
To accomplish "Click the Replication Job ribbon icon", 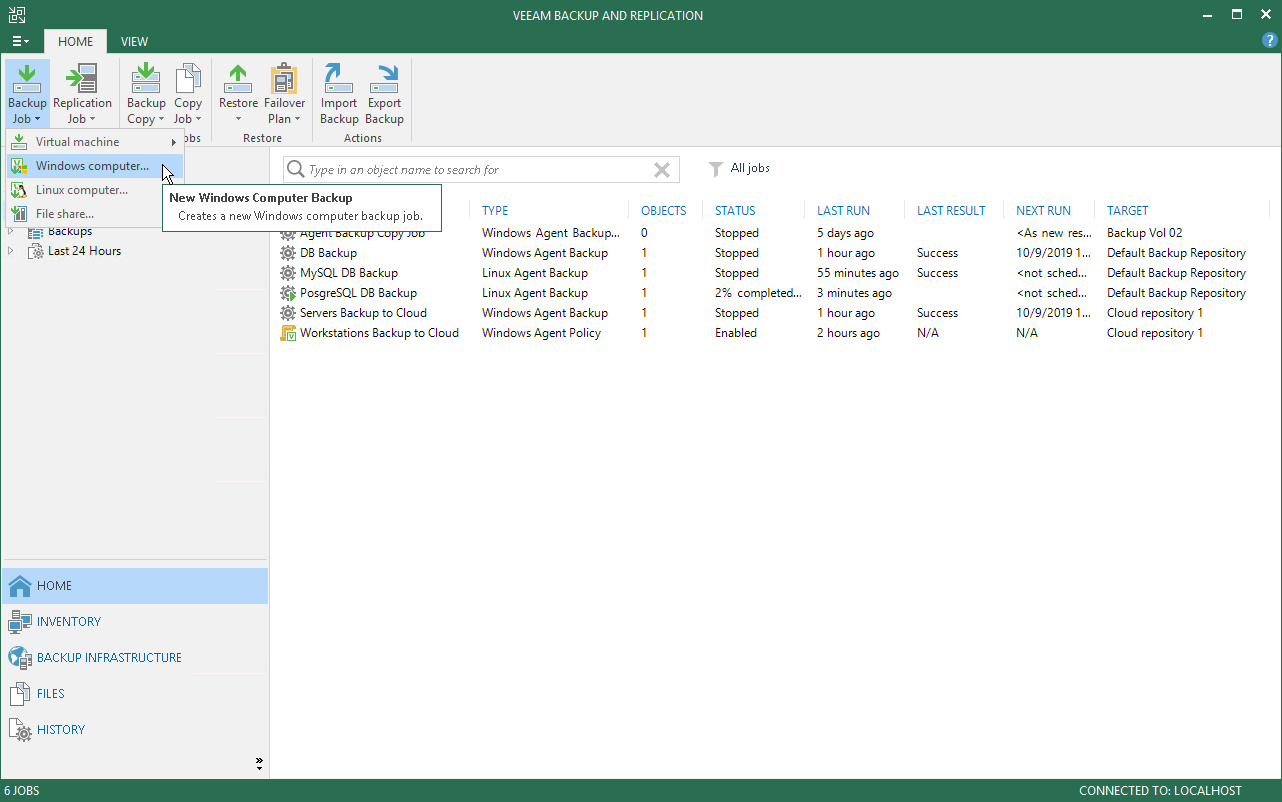I will coord(82,94).
